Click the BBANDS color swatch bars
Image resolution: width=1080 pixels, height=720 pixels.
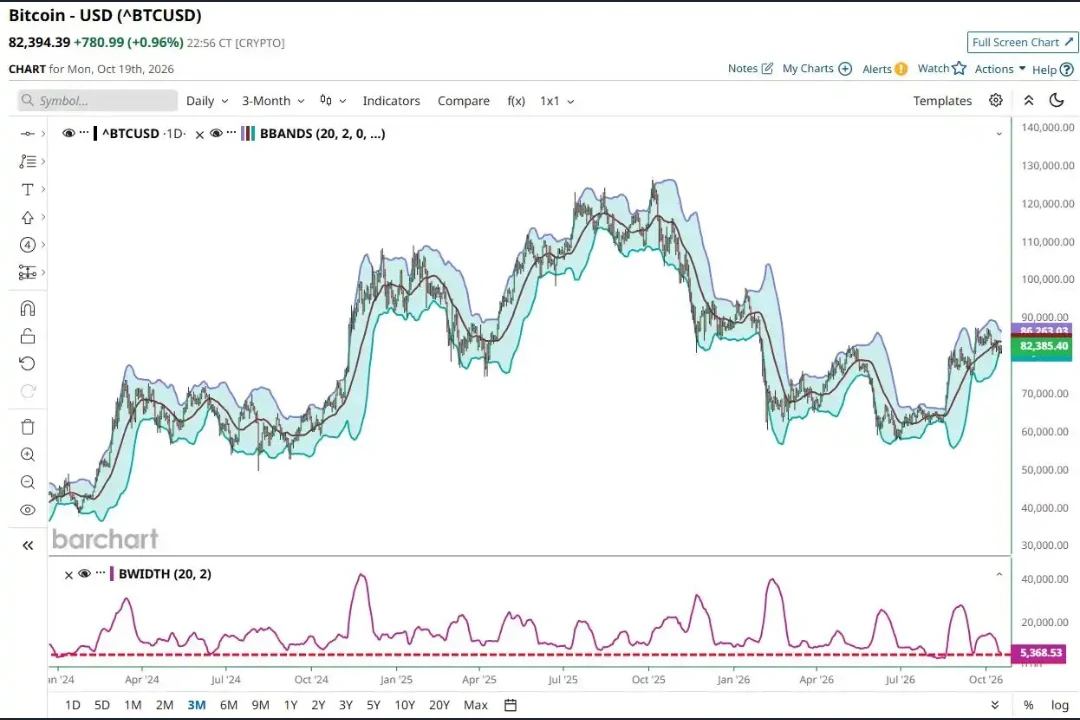pyautogui.click(x=248, y=134)
